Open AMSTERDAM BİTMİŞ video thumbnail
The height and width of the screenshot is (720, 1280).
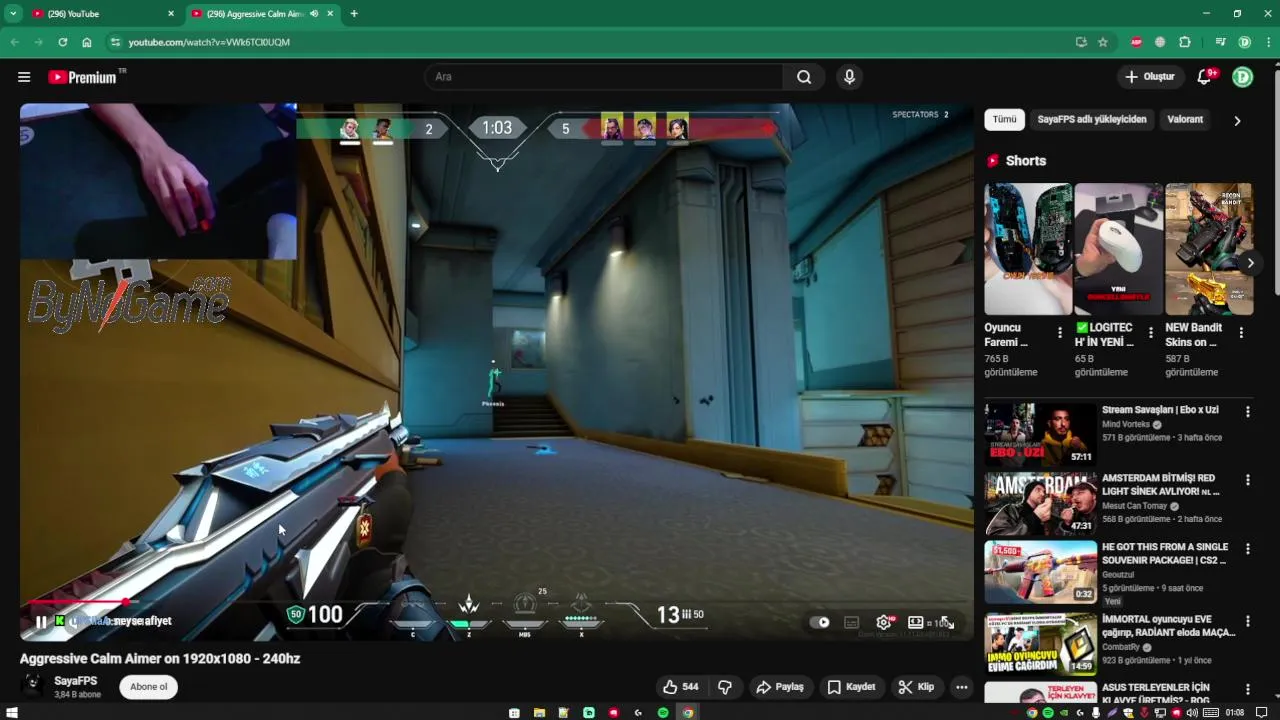[x=1041, y=503]
